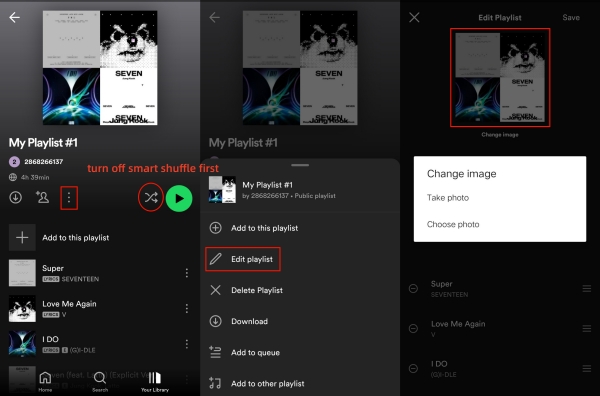Go to the Home tab
Image resolution: width=600 pixels, height=396 pixels.
click(45, 381)
